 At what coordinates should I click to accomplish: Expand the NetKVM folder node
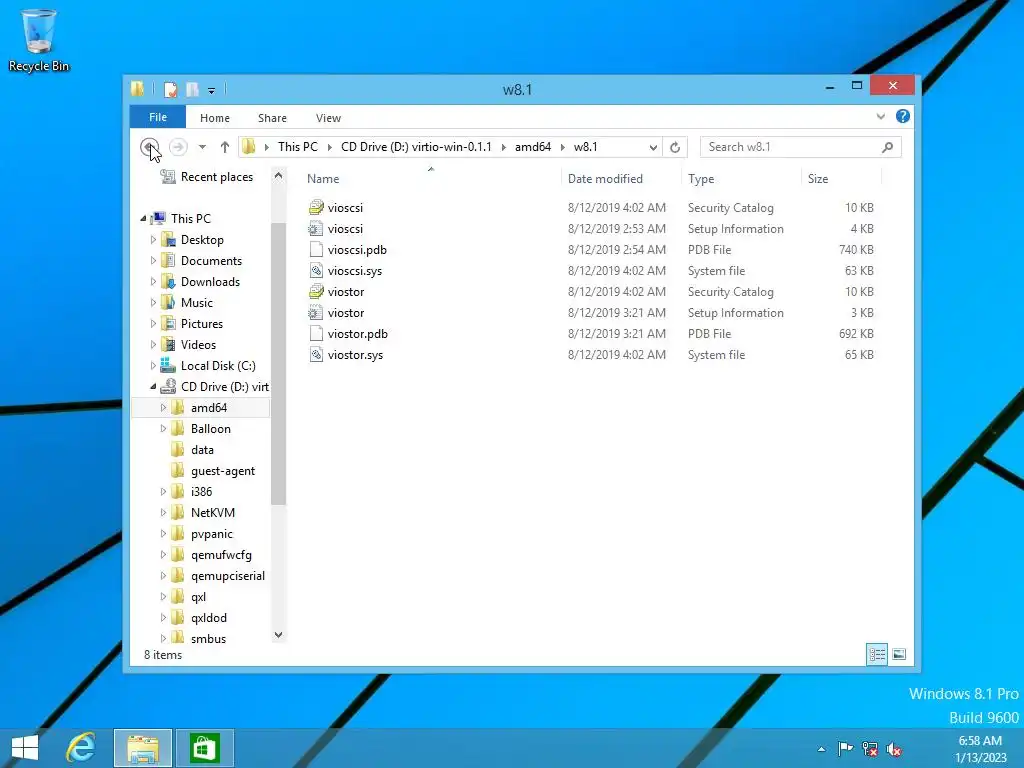click(163, 513)
